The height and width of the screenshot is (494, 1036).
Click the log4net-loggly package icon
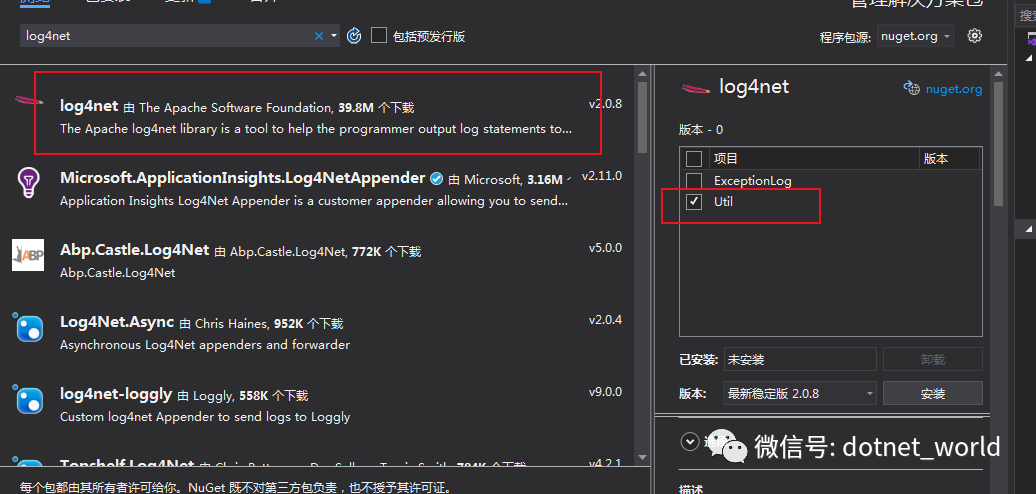point(28,400)
